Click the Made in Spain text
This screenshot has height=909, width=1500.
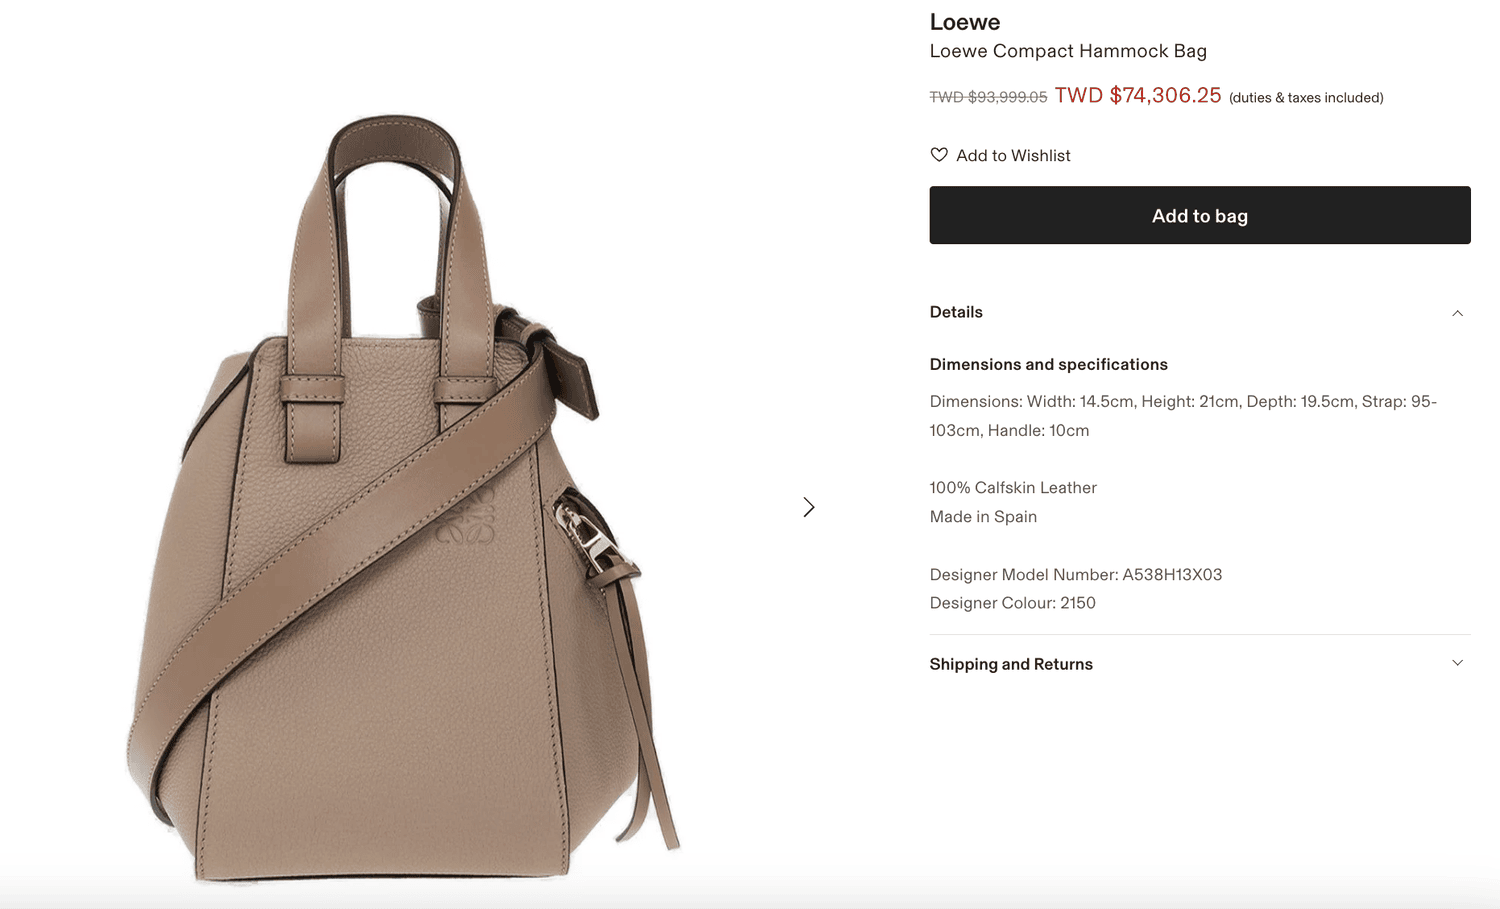pyautogui.click(x=983, y=517)
